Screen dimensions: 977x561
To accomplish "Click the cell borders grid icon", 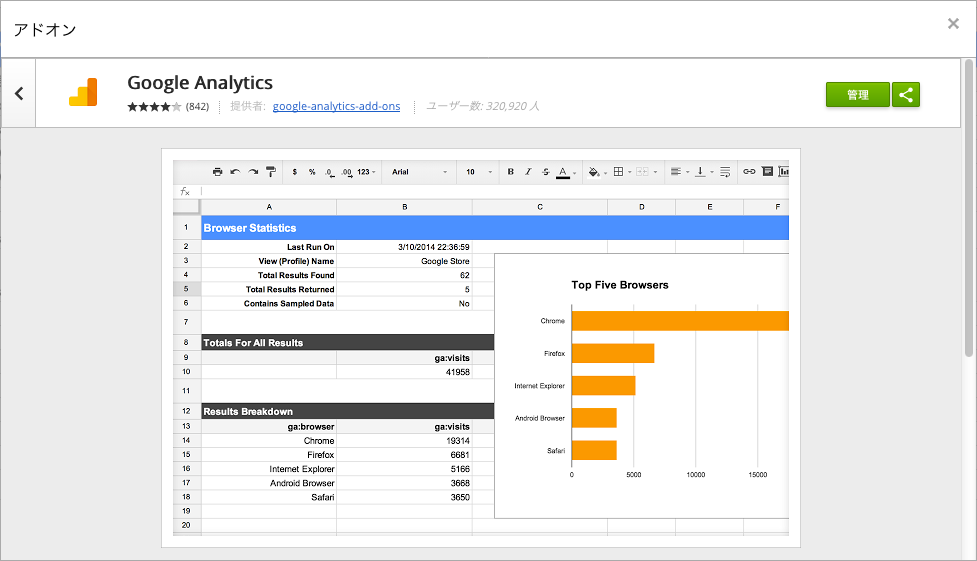I will 618,171.
